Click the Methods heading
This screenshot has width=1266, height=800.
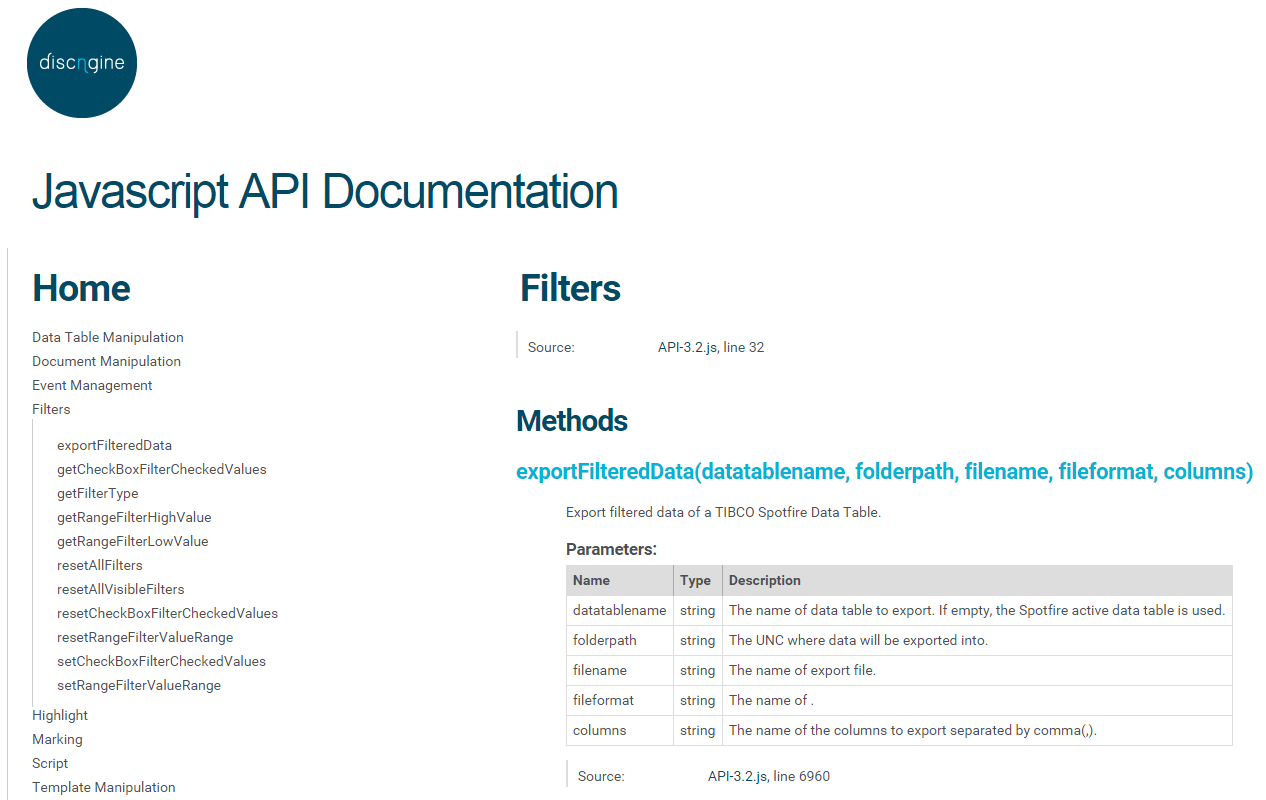[572, 421]
